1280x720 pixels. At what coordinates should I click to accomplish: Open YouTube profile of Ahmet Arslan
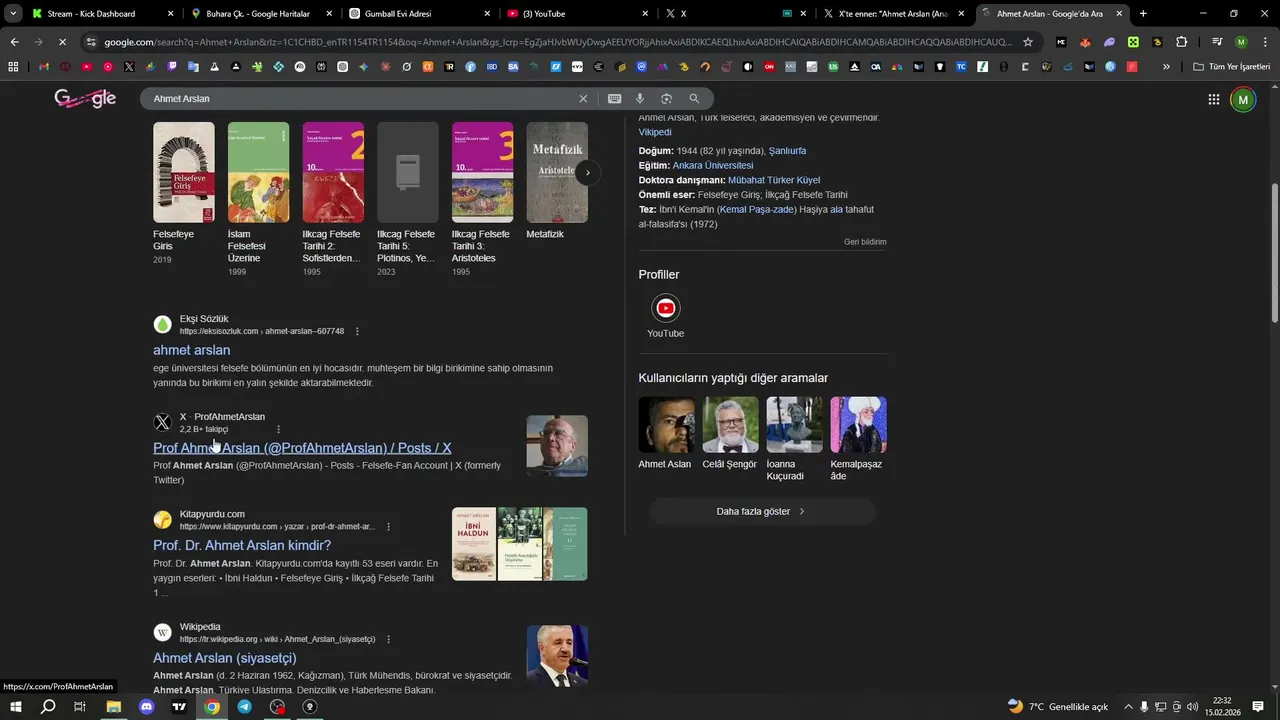point(665,316)
